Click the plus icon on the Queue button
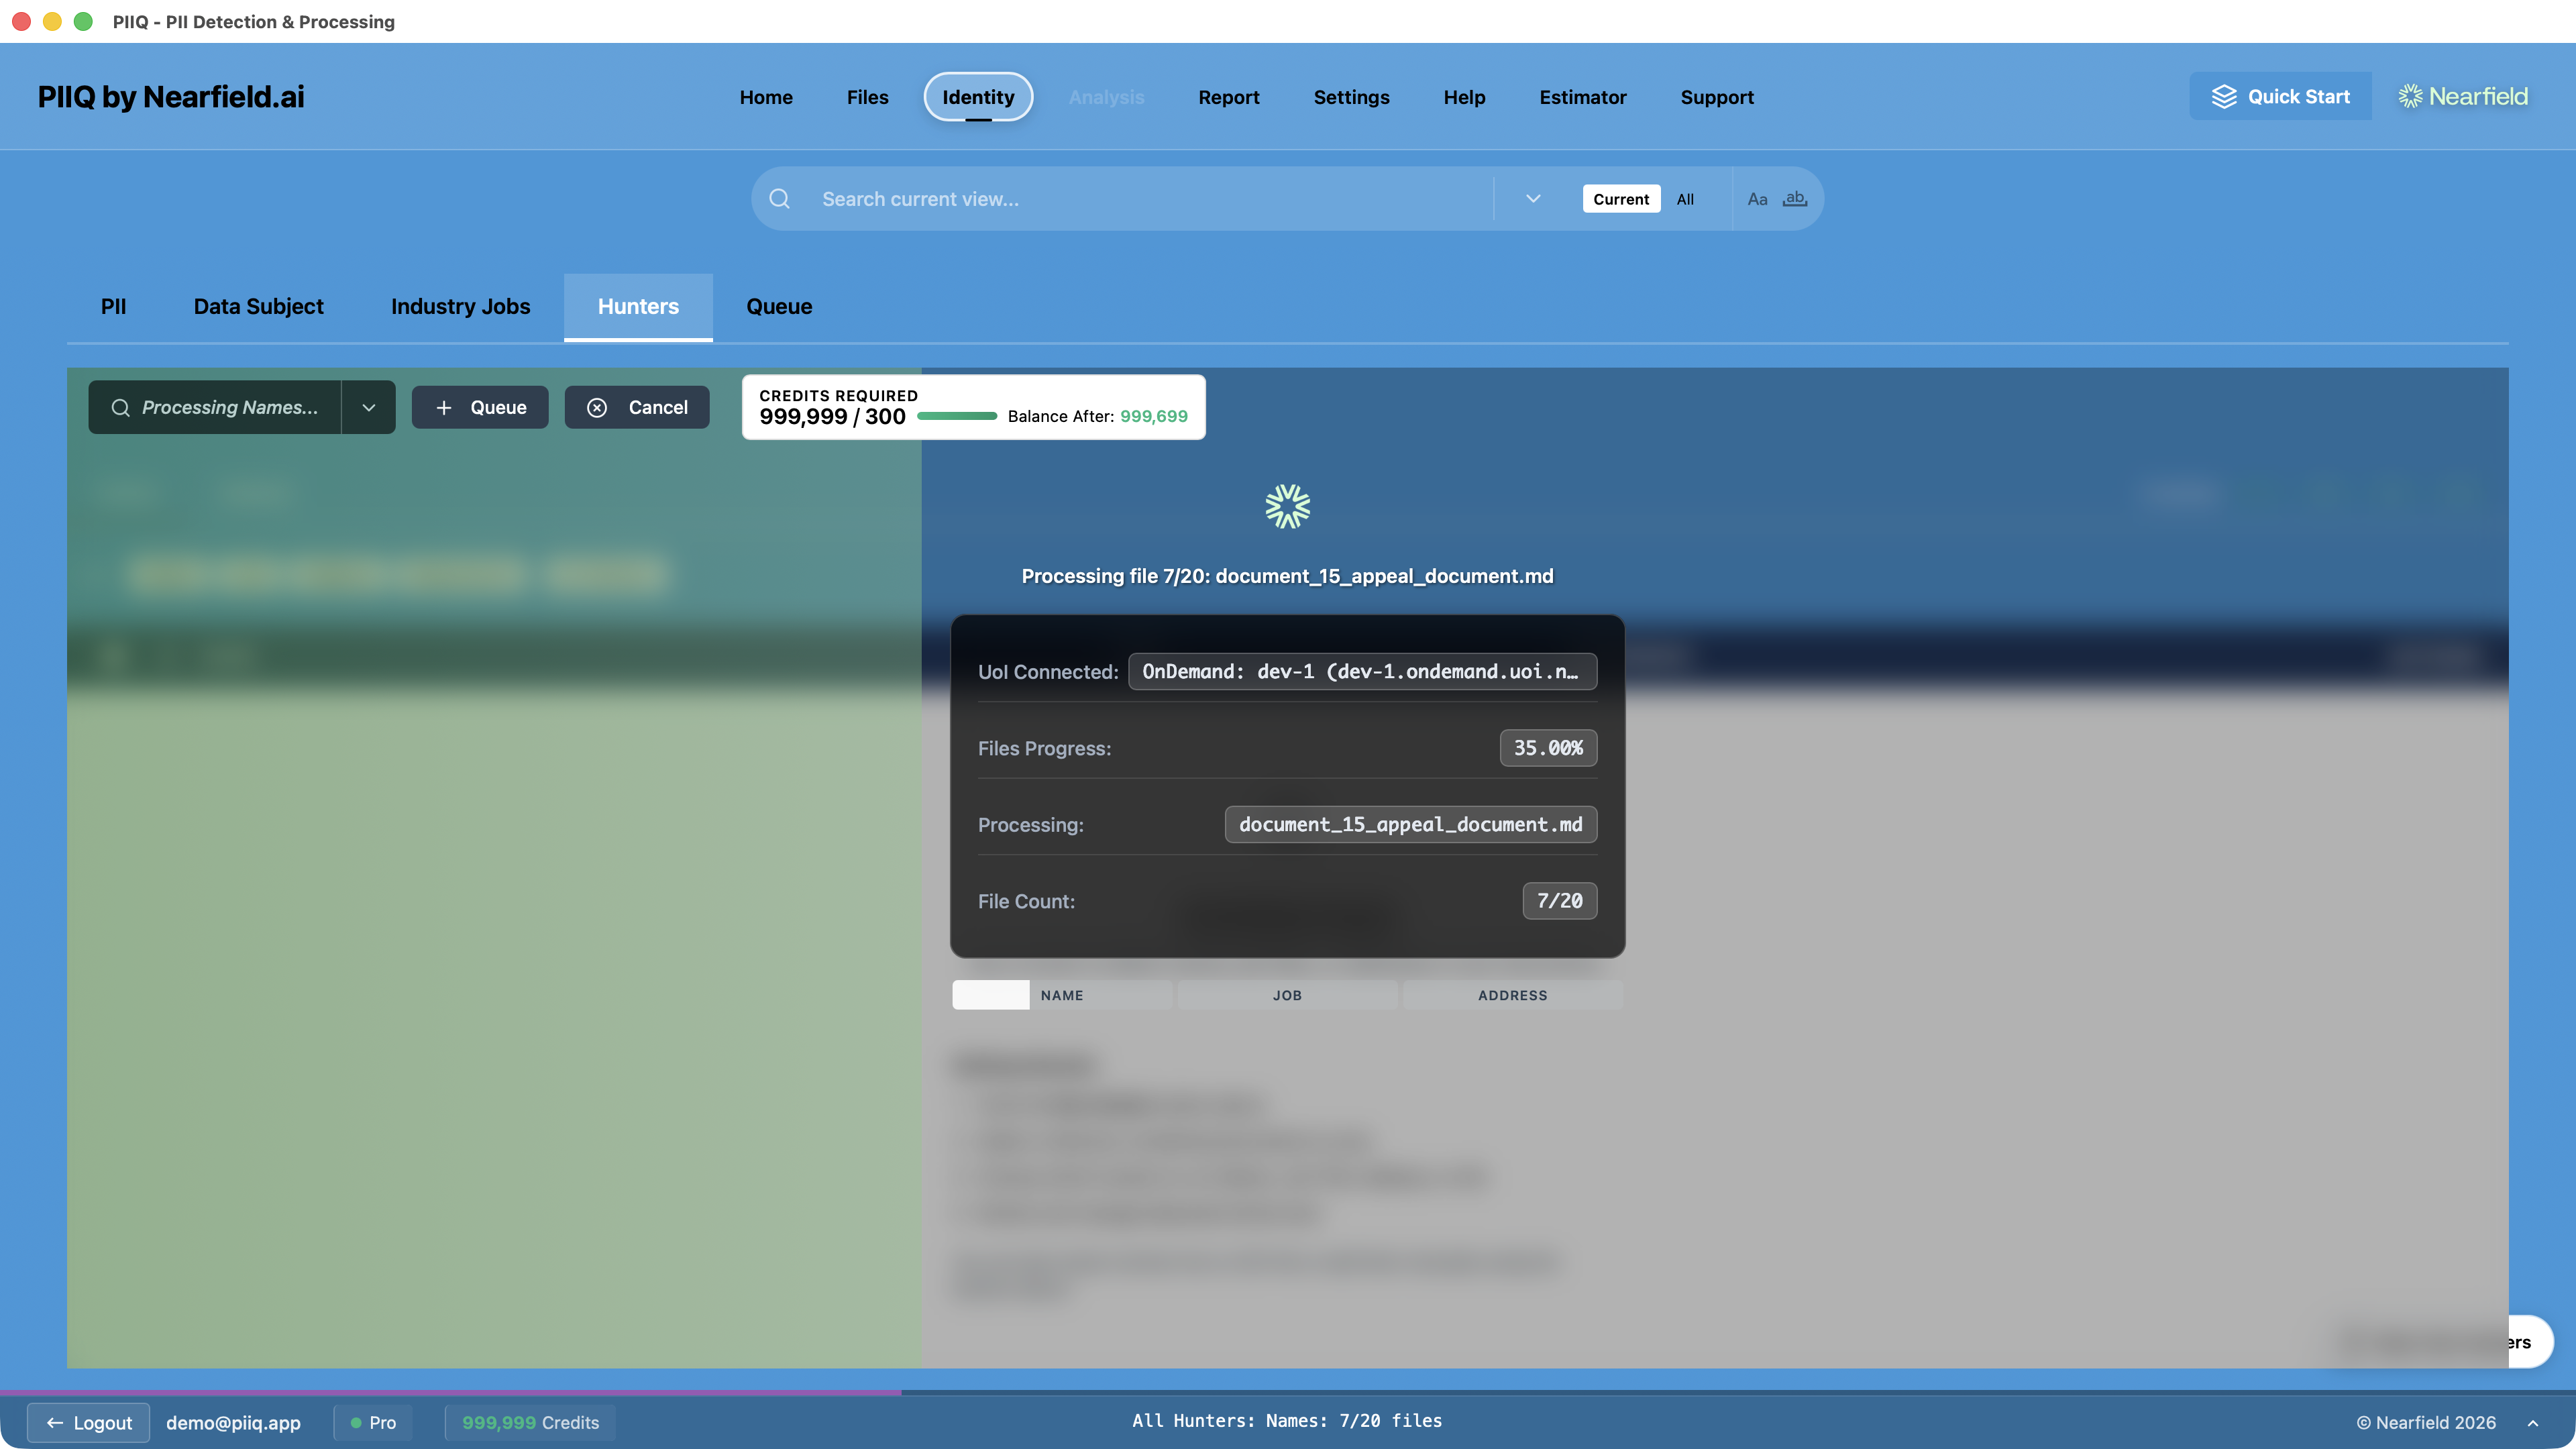This screenshot has width=2576, height=1449. (x=443, y=407)
